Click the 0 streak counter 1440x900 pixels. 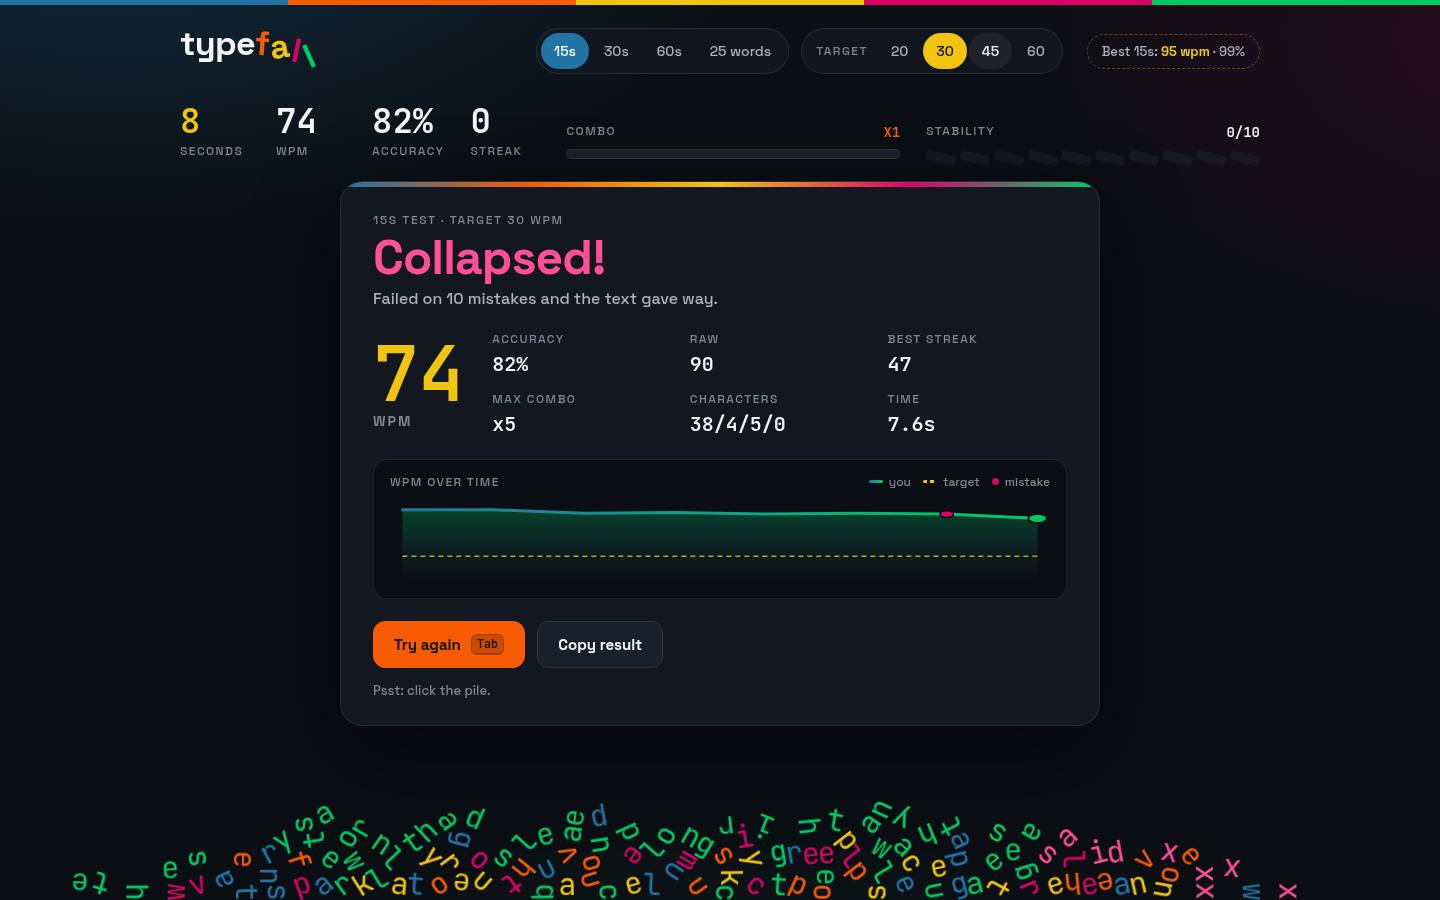point(481,122)
